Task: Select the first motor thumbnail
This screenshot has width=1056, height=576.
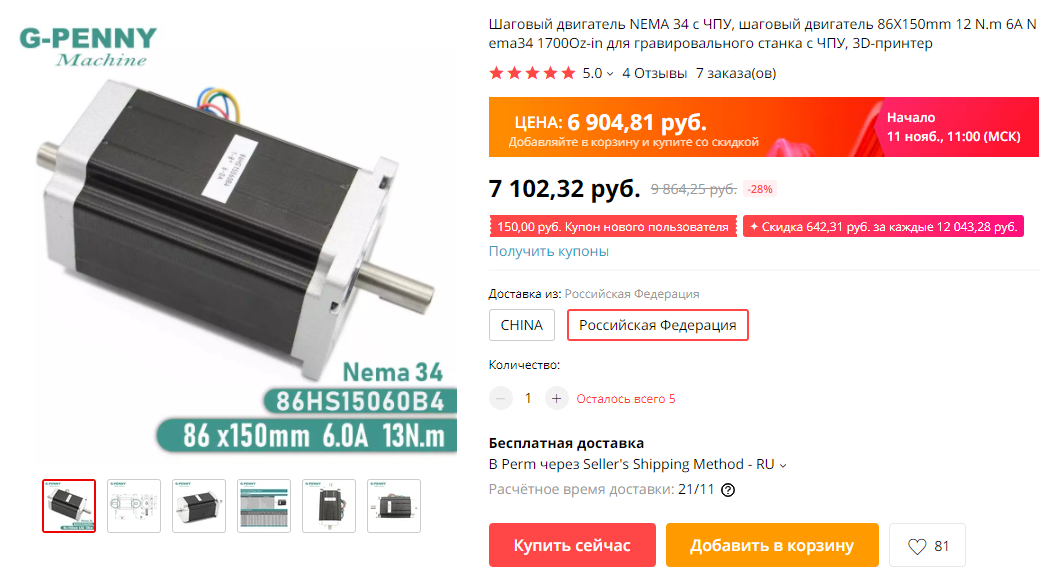Action: (x=69, y=506)
